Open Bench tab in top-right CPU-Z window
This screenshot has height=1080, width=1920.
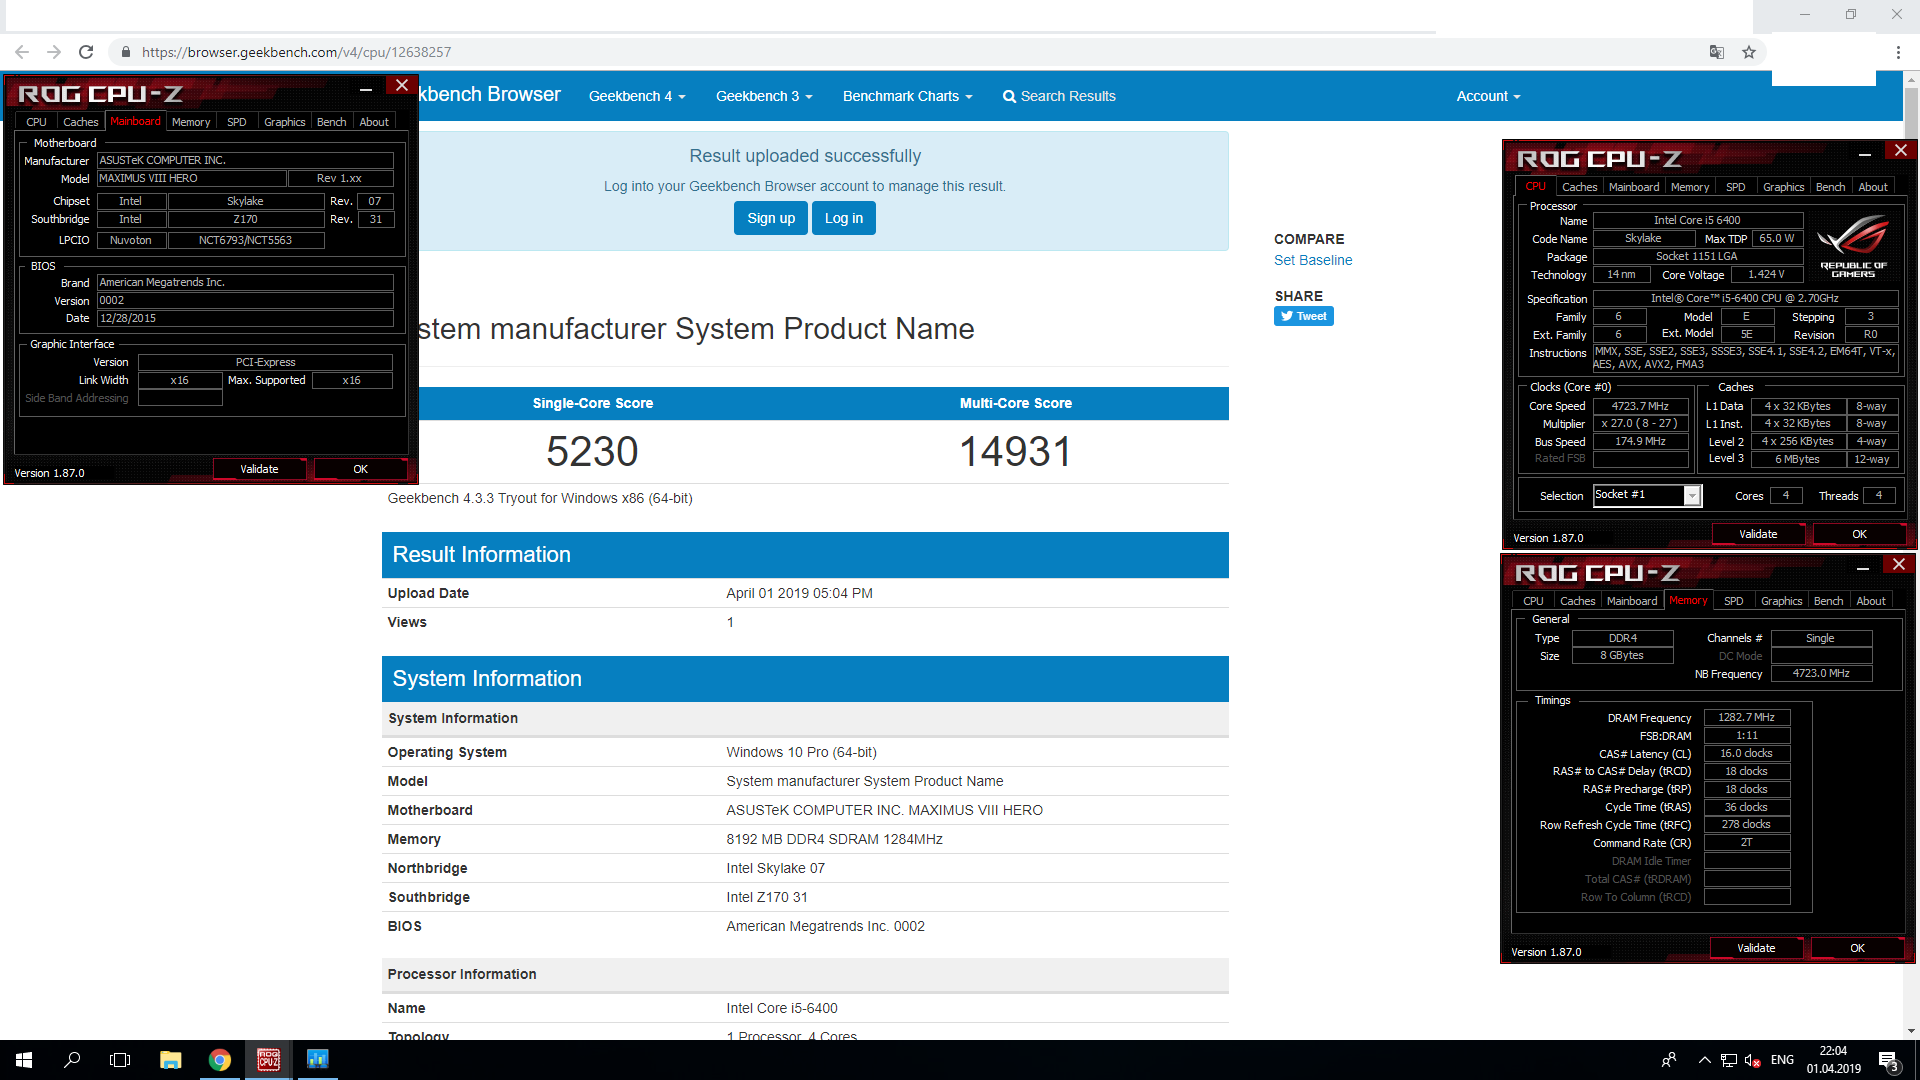point(1831,187)
